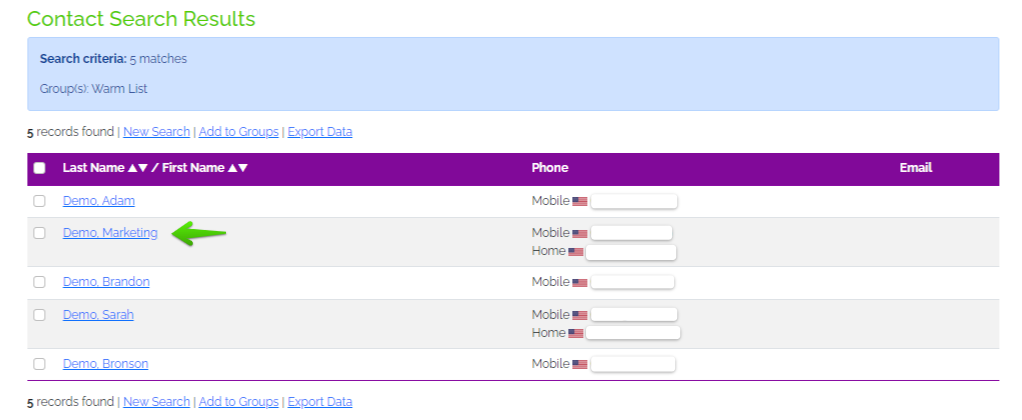Open the Demo, Adam contact
Viewport: 1022px width, 420px height.
coord(99,201)
